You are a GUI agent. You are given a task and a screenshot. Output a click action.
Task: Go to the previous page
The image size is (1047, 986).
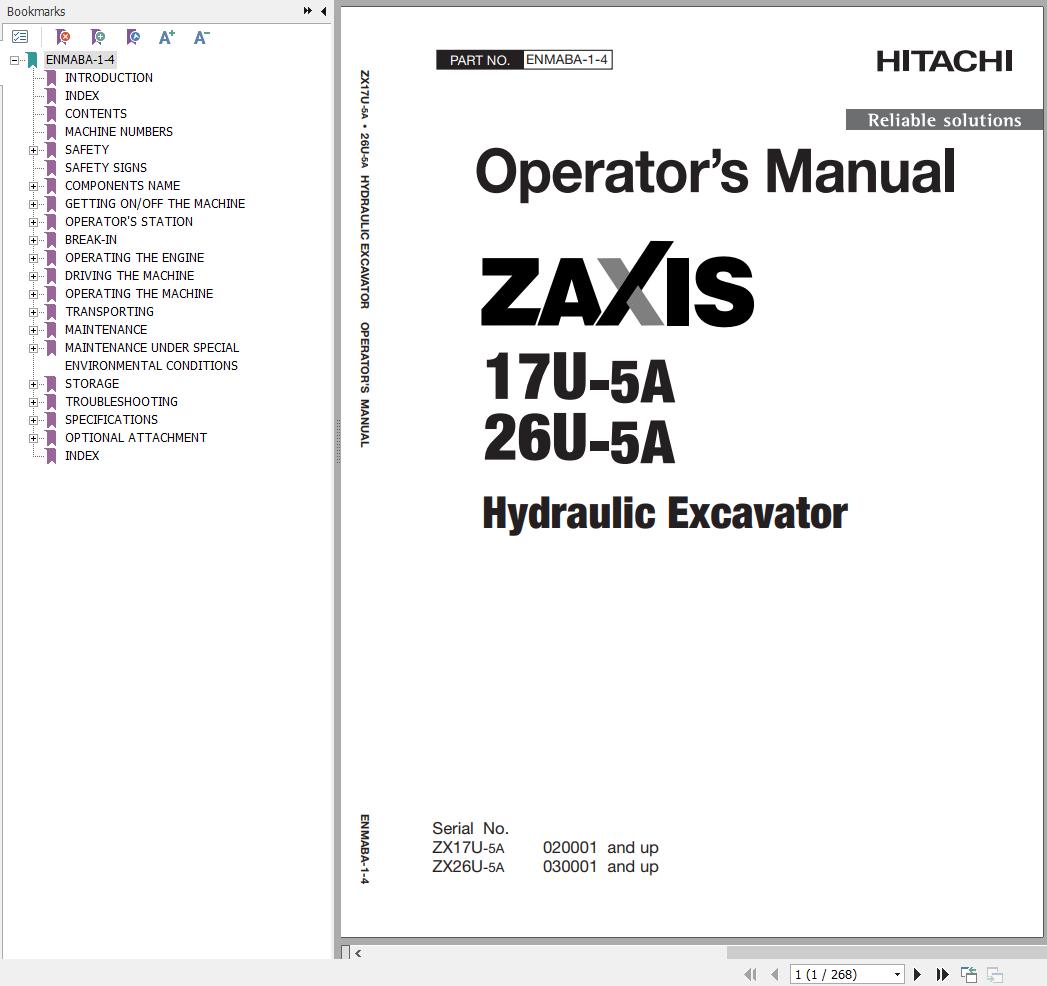pos(775,975)
